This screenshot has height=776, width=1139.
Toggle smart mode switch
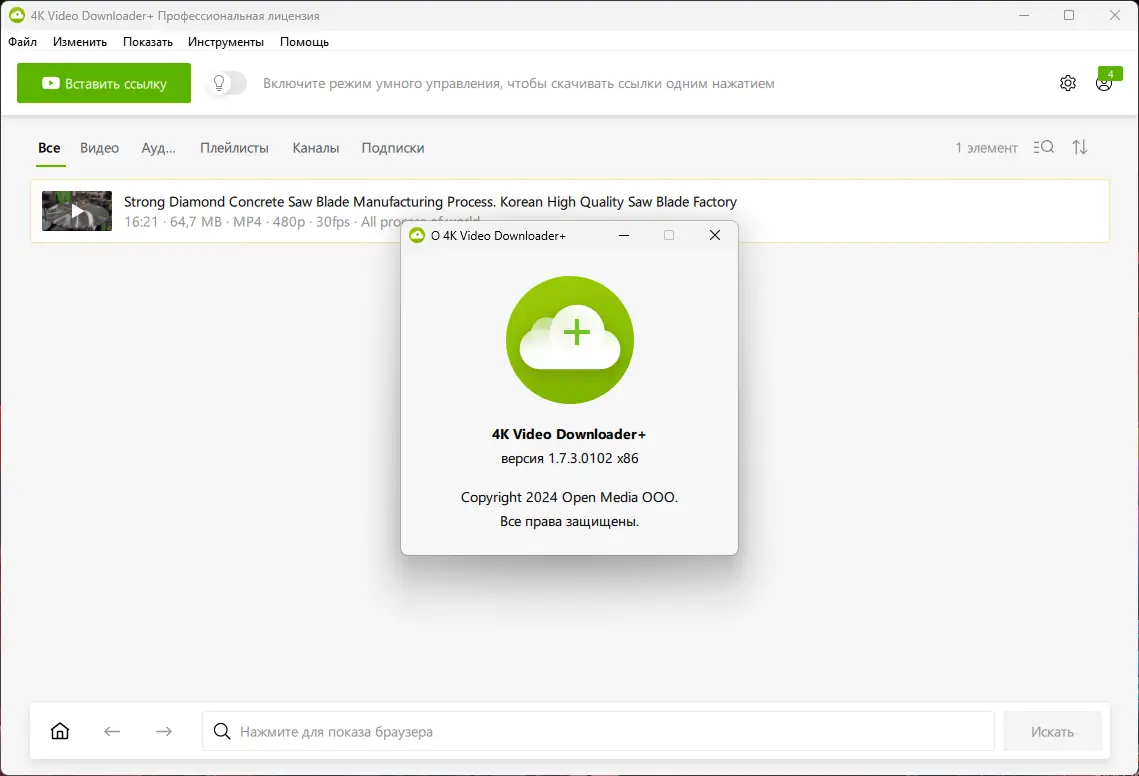pyautogui.click(x=227, y=83)
